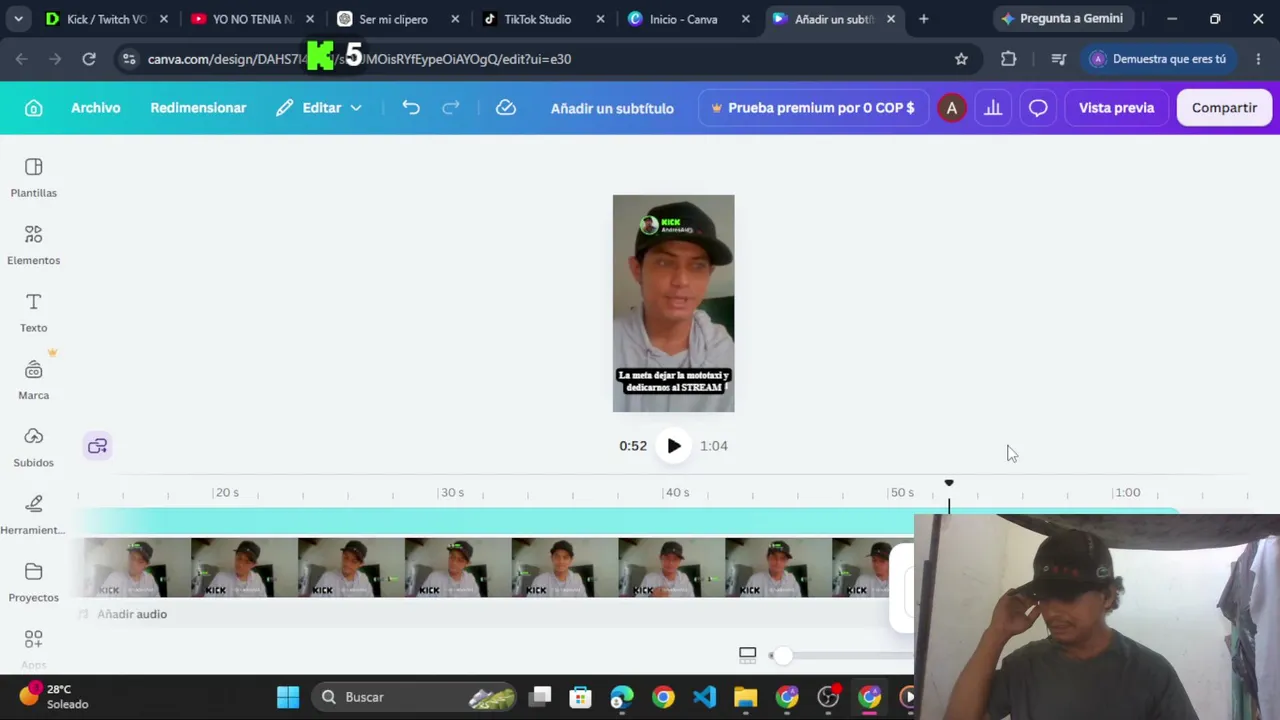Viewport: 1280px width, 720px height.
Task: Click the Demuestra que eres tú profile button
Action: [1158, 59]
